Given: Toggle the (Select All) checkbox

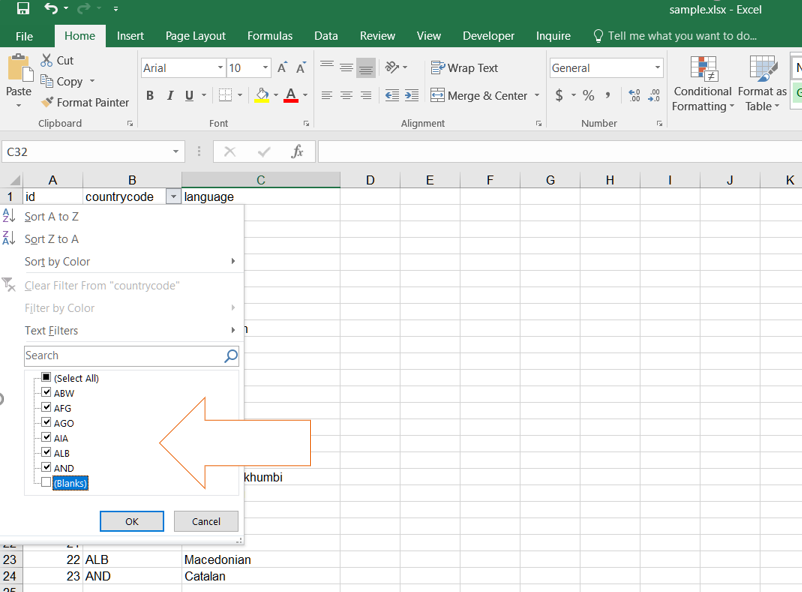Looking at the screenshot, I should click(46, 378).
